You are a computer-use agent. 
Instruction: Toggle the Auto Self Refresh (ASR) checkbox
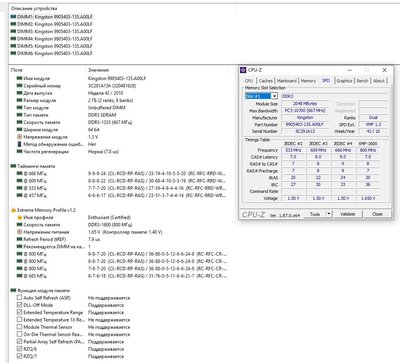[x=19, y=298]
